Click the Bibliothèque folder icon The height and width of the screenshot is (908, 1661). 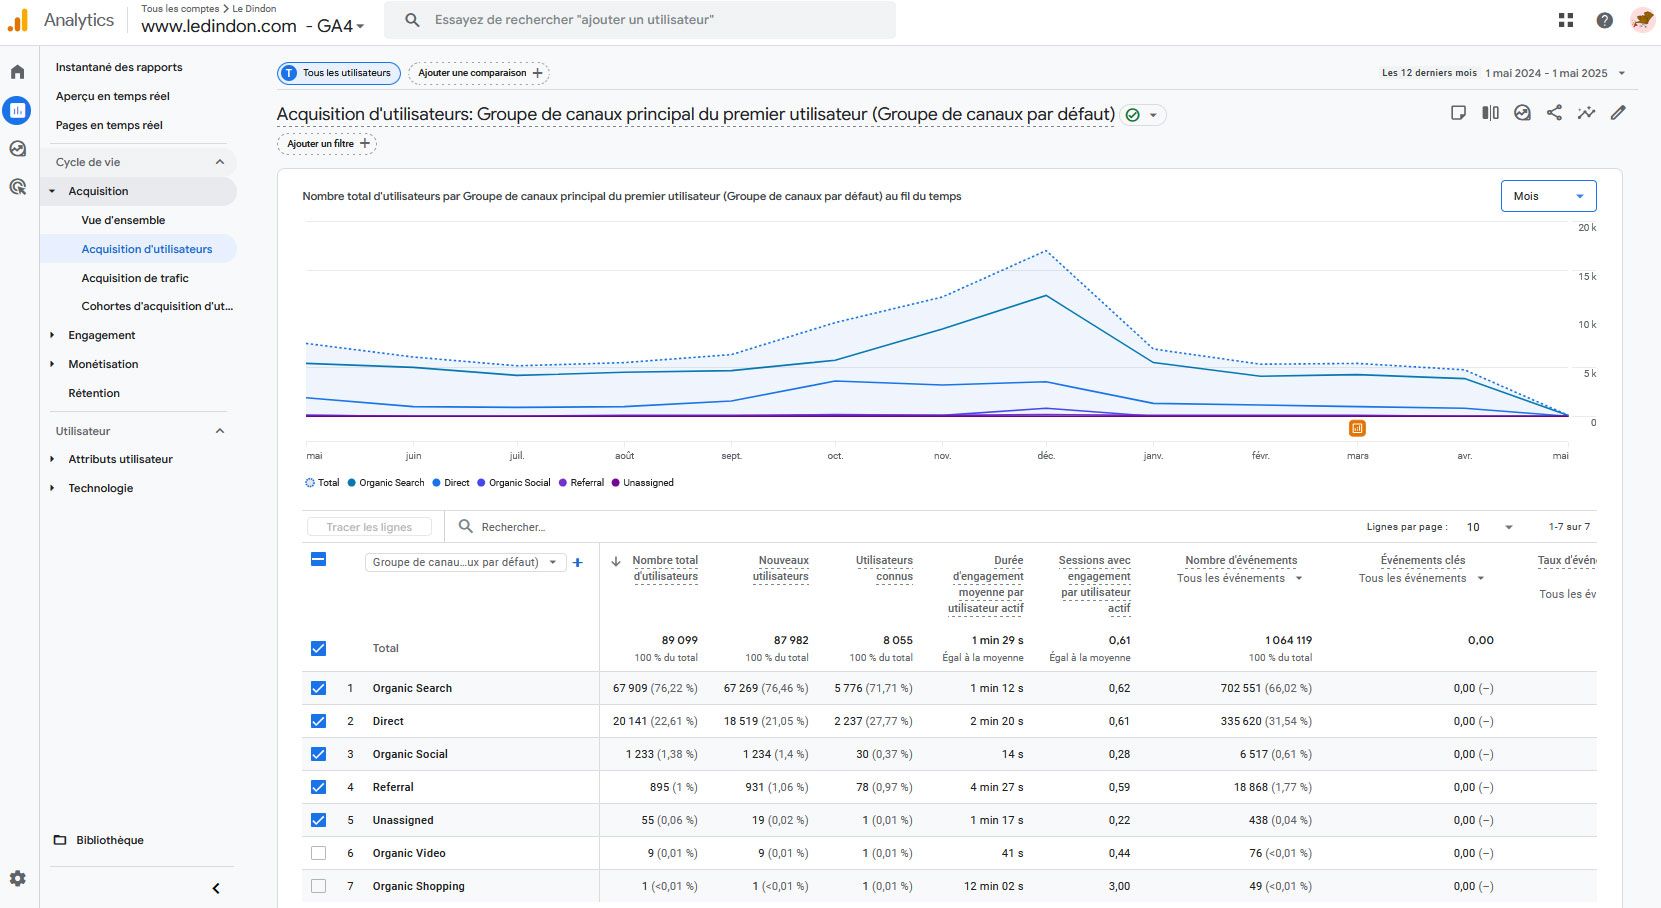(x=60, y=840)
